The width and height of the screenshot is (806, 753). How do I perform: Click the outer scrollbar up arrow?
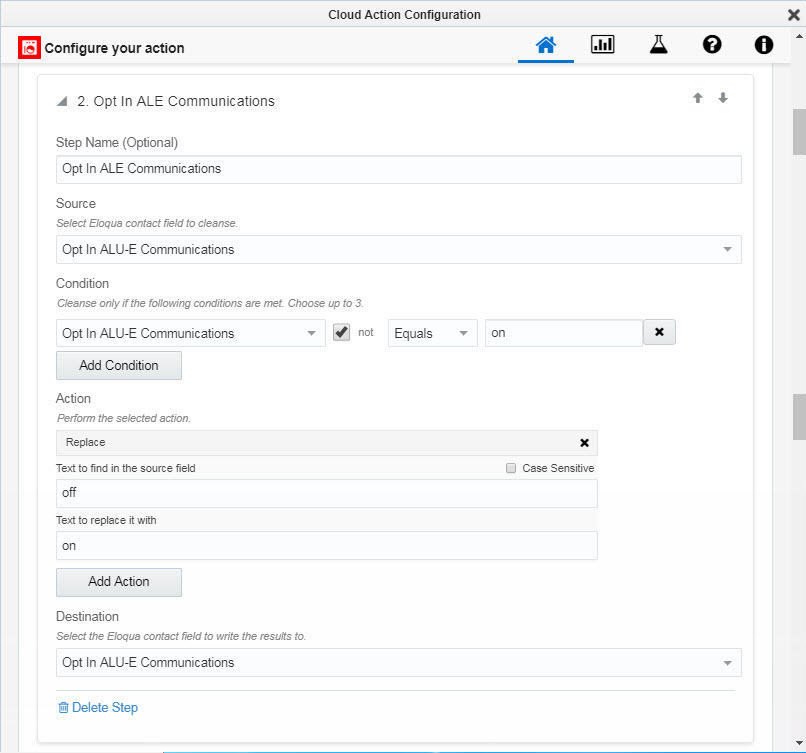(799, 37)
